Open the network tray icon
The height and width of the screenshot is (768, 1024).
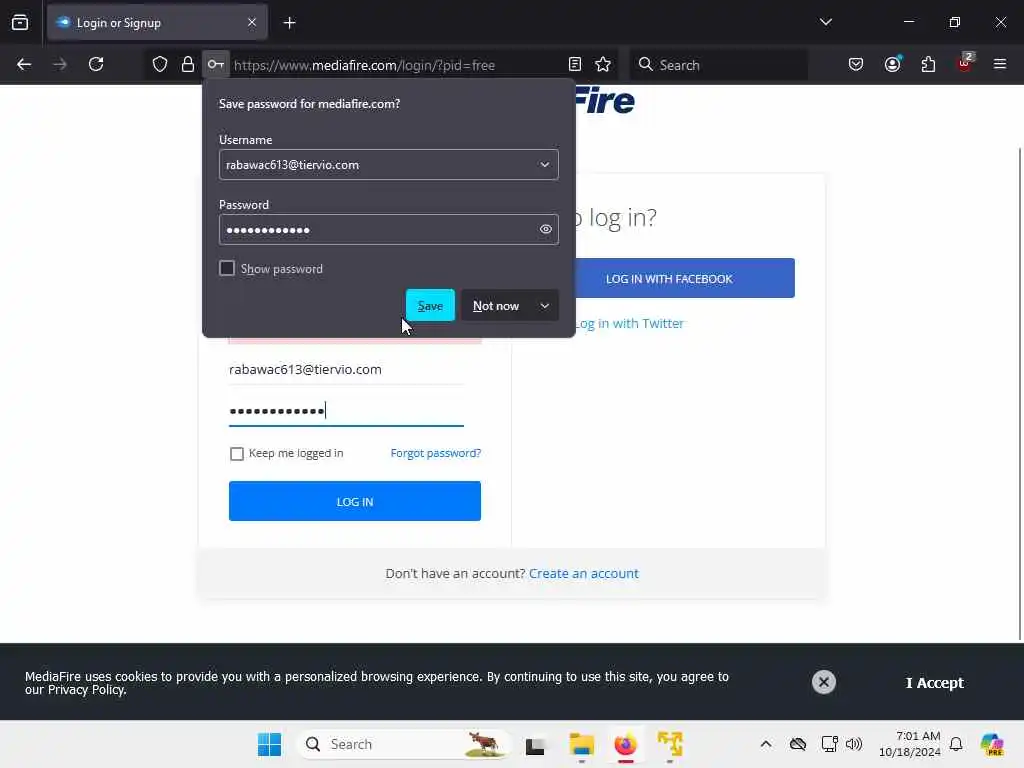[x=829, y=744]
